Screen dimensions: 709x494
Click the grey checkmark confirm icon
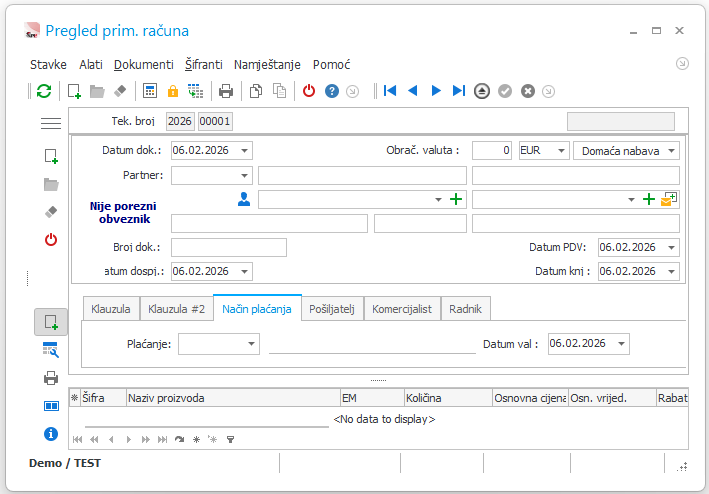pos(505,91)
